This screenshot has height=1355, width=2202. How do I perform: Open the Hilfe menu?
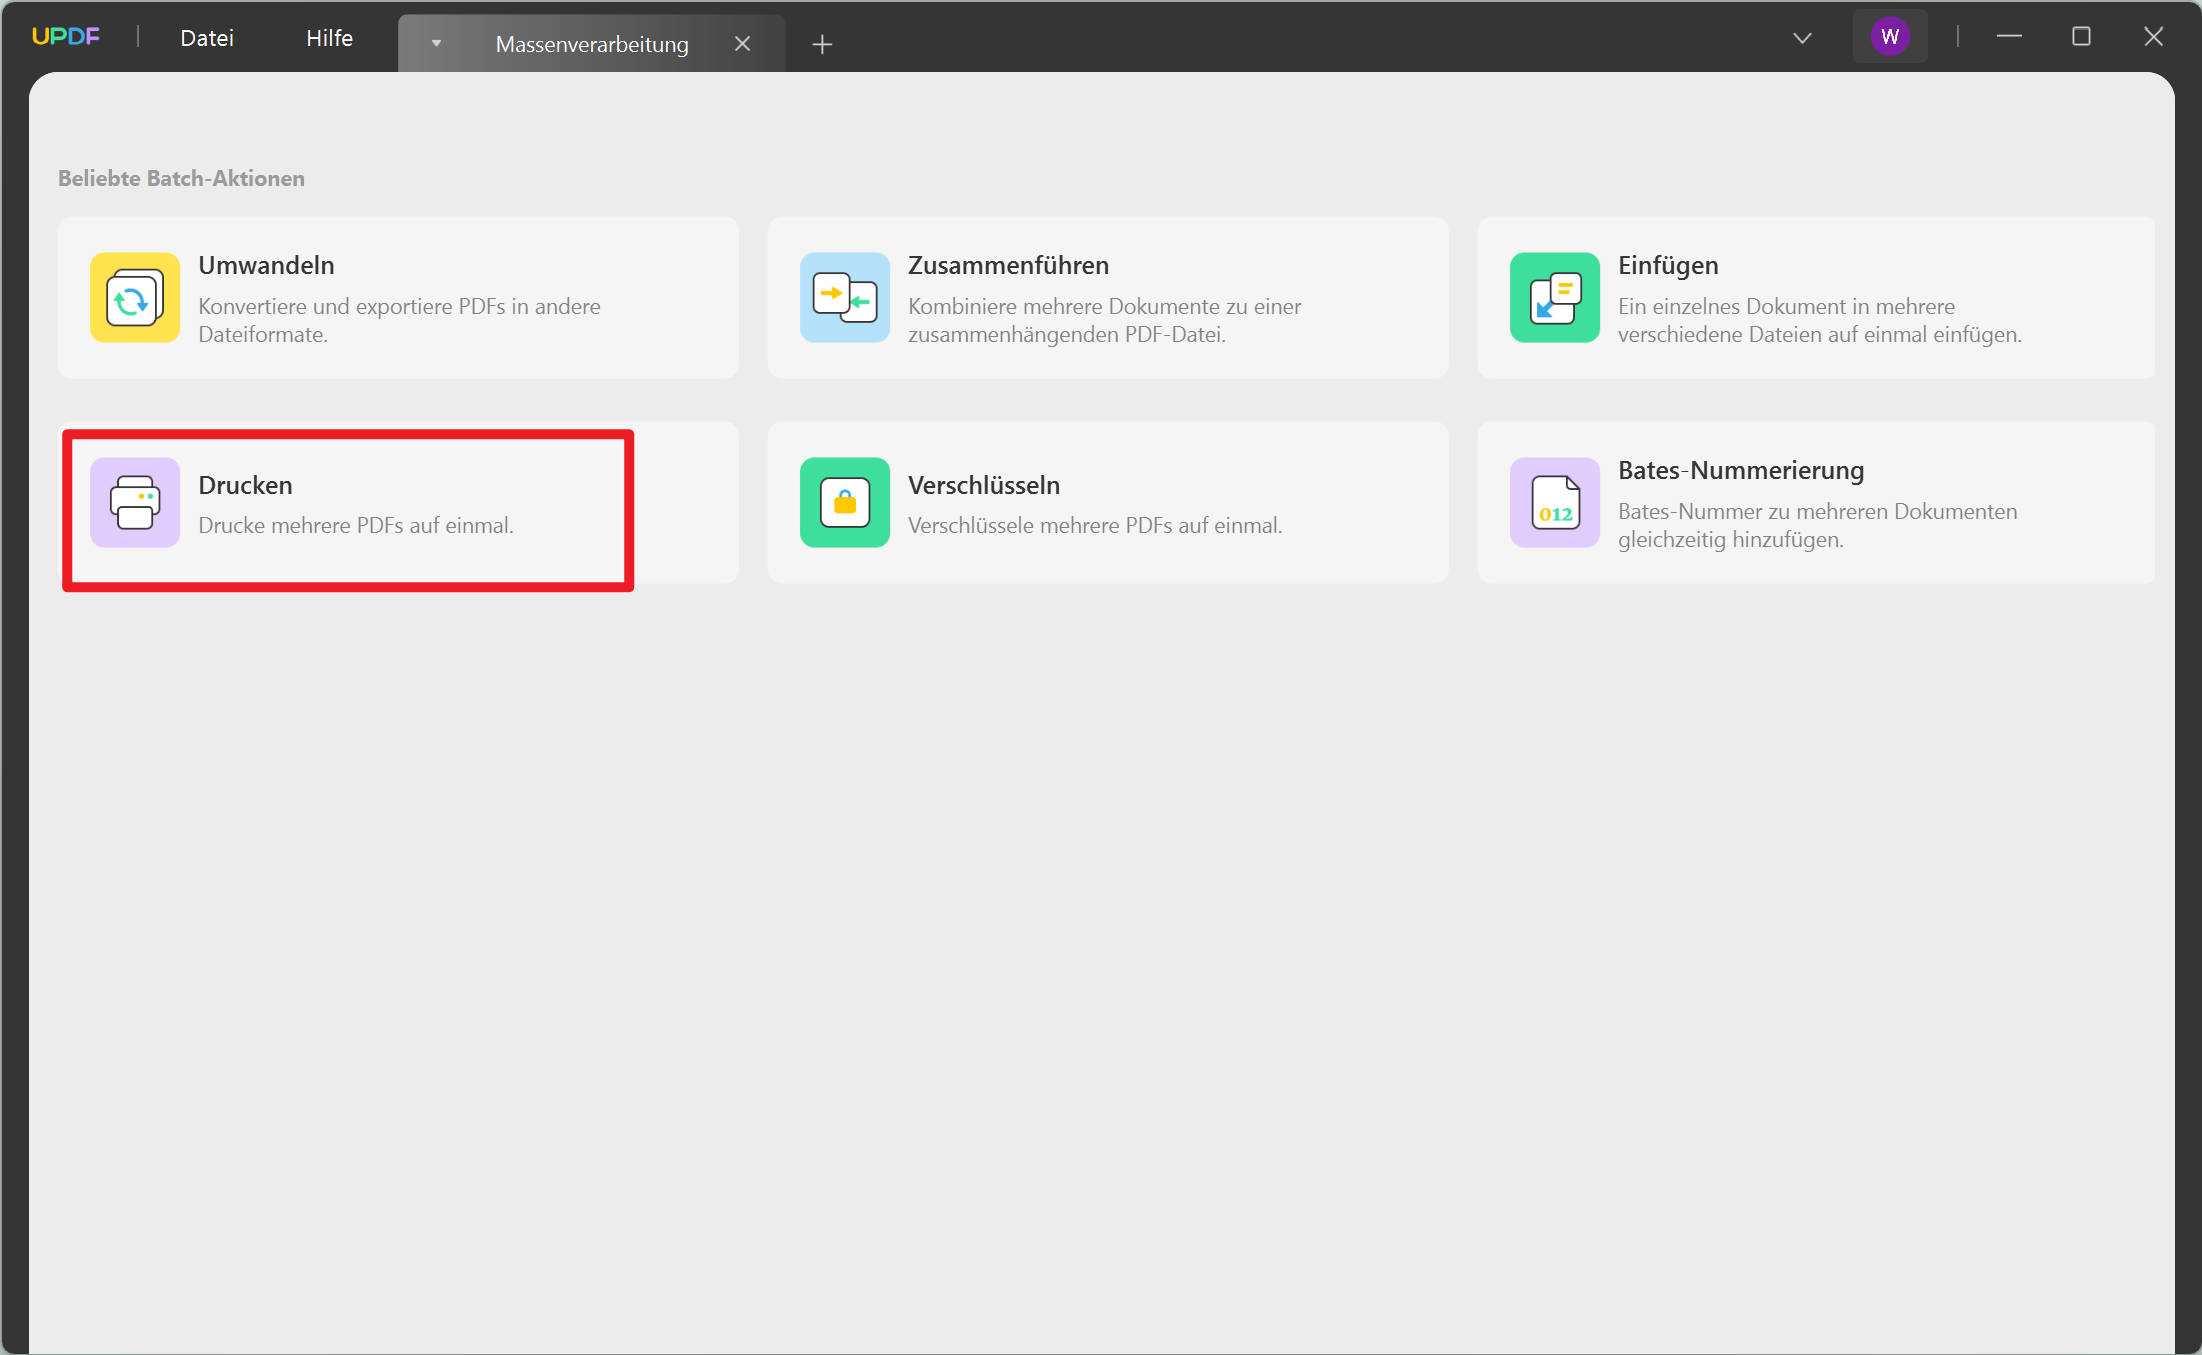[329, 38]
